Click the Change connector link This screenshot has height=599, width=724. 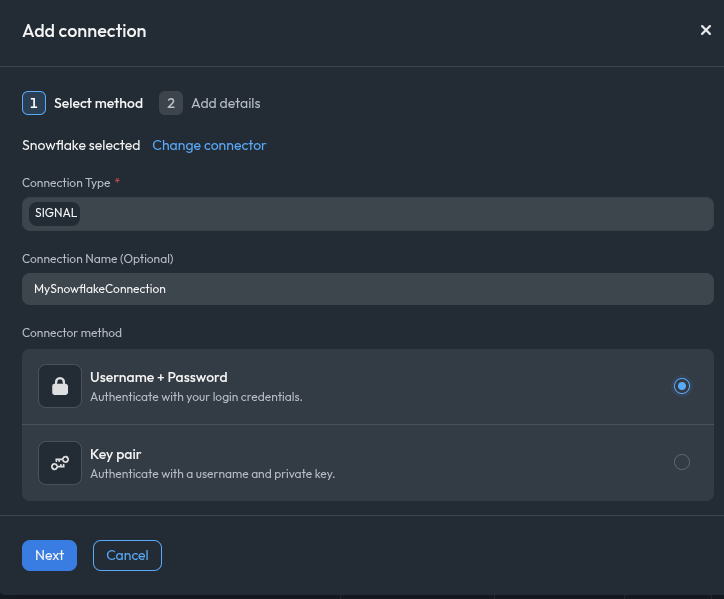click(x=209, y=145)
